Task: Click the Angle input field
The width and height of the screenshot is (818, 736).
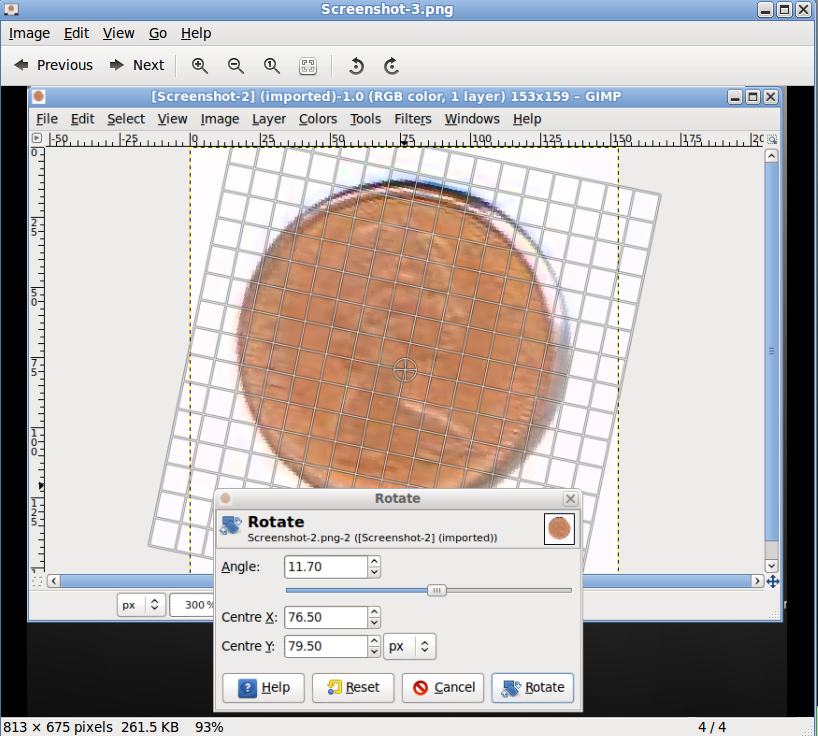Action: point(326,566)
